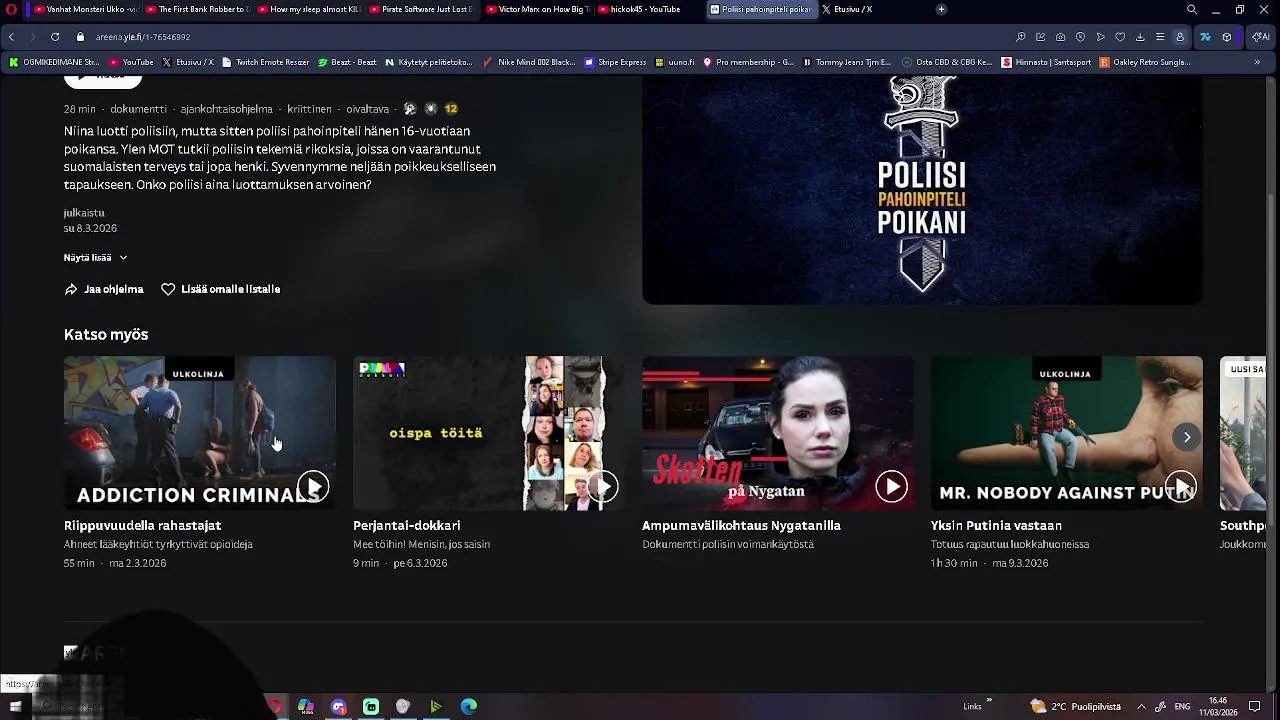
Task: Open the AI assistant button
Action: coord(1261,37)
